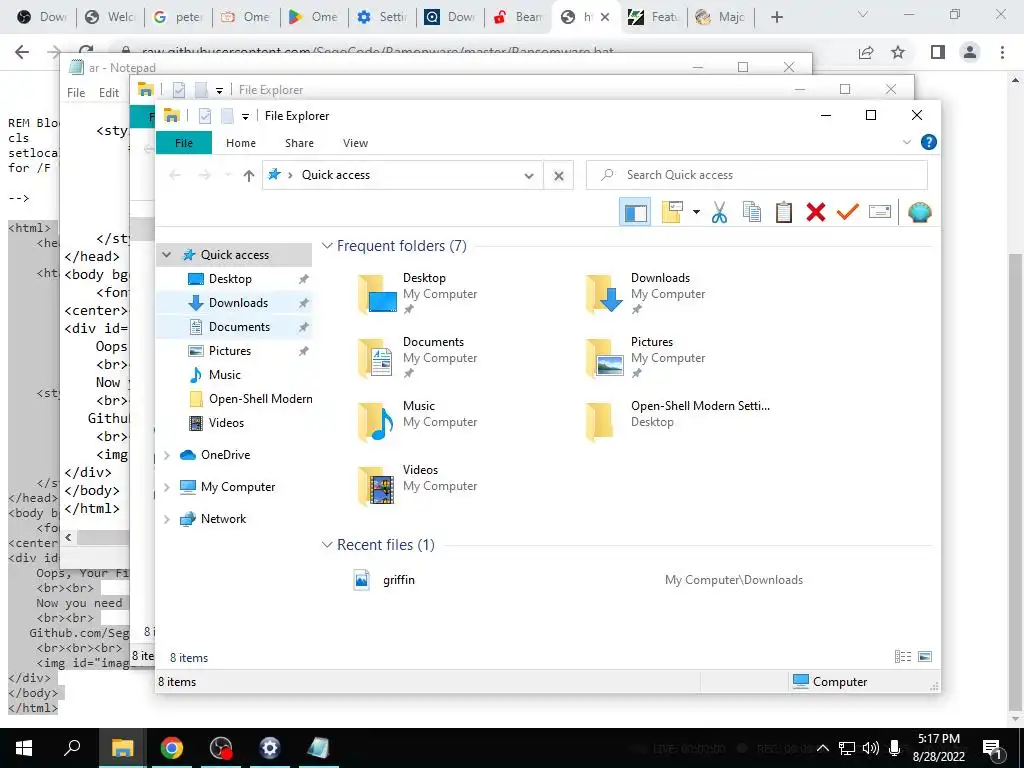
Task: Click the orange checkmark Properties icon
Action: click(848, 212)
